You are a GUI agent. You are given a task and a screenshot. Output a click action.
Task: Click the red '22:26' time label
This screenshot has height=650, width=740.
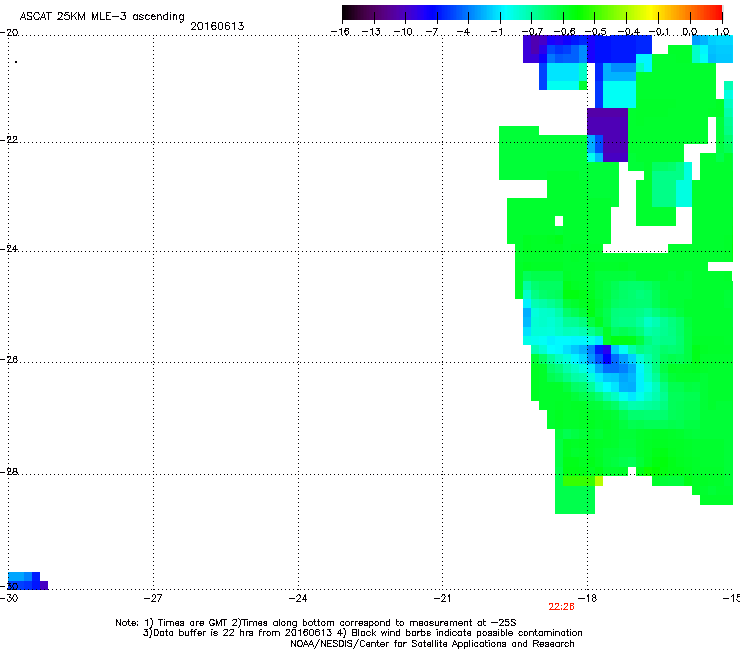tap(561, 607)
